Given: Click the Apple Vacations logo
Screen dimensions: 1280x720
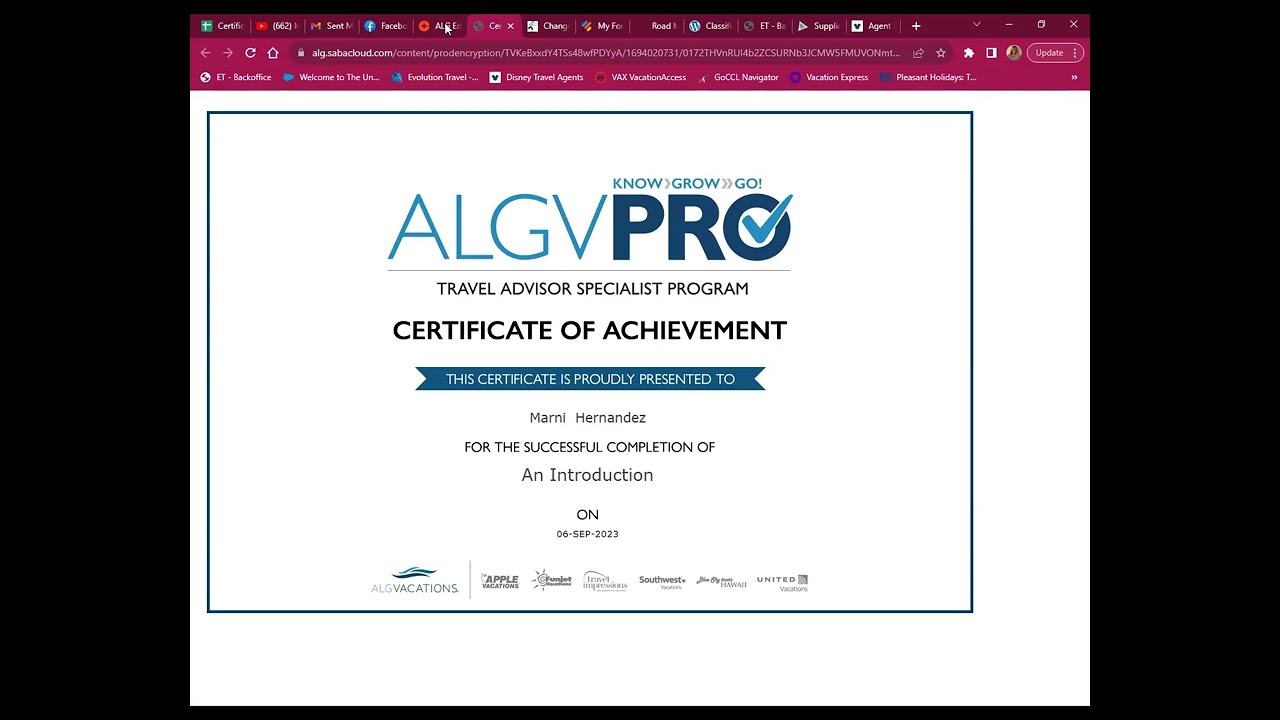Looking at the screenshot, I should coord(500,580).
